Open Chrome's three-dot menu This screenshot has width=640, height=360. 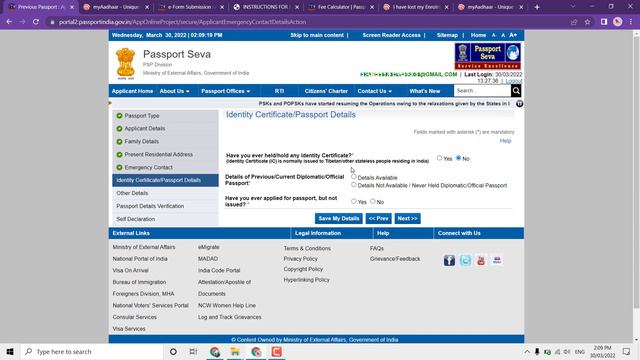[631, 22]
